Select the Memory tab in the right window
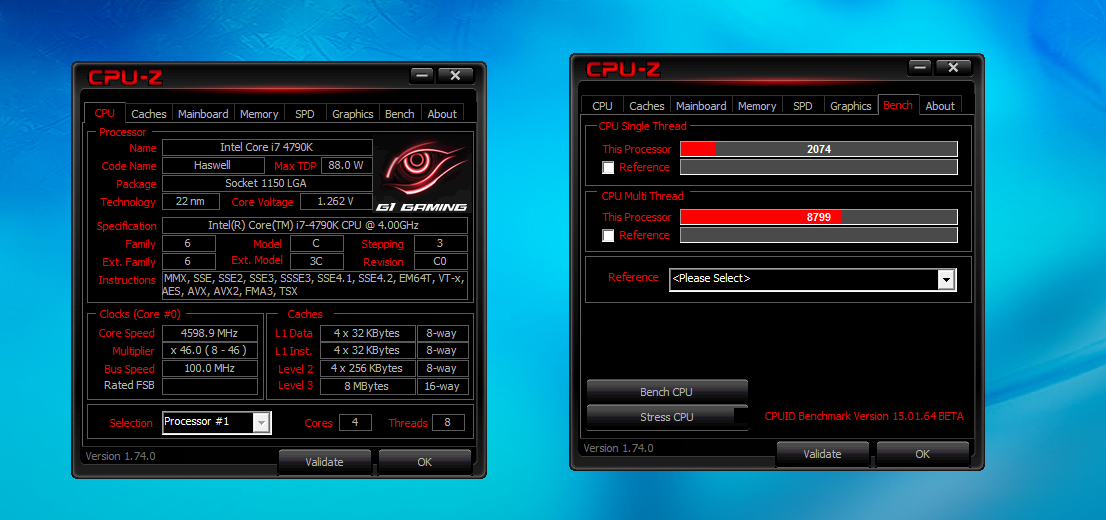Screen dimensions: 1106x520 point(757,106)
